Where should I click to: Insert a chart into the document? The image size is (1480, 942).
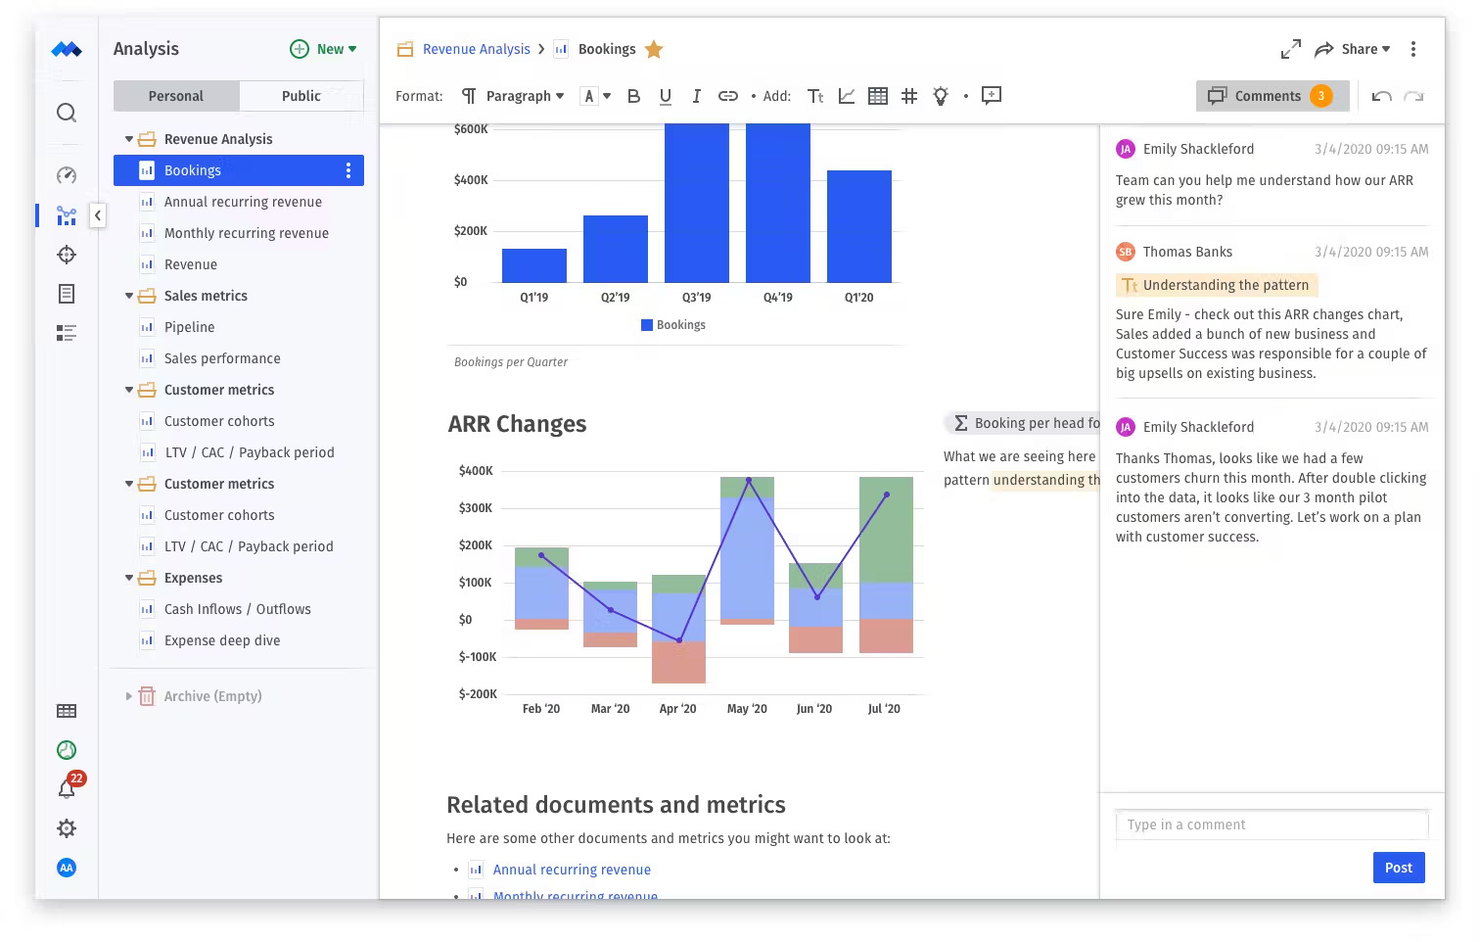(x=846, y=96)
